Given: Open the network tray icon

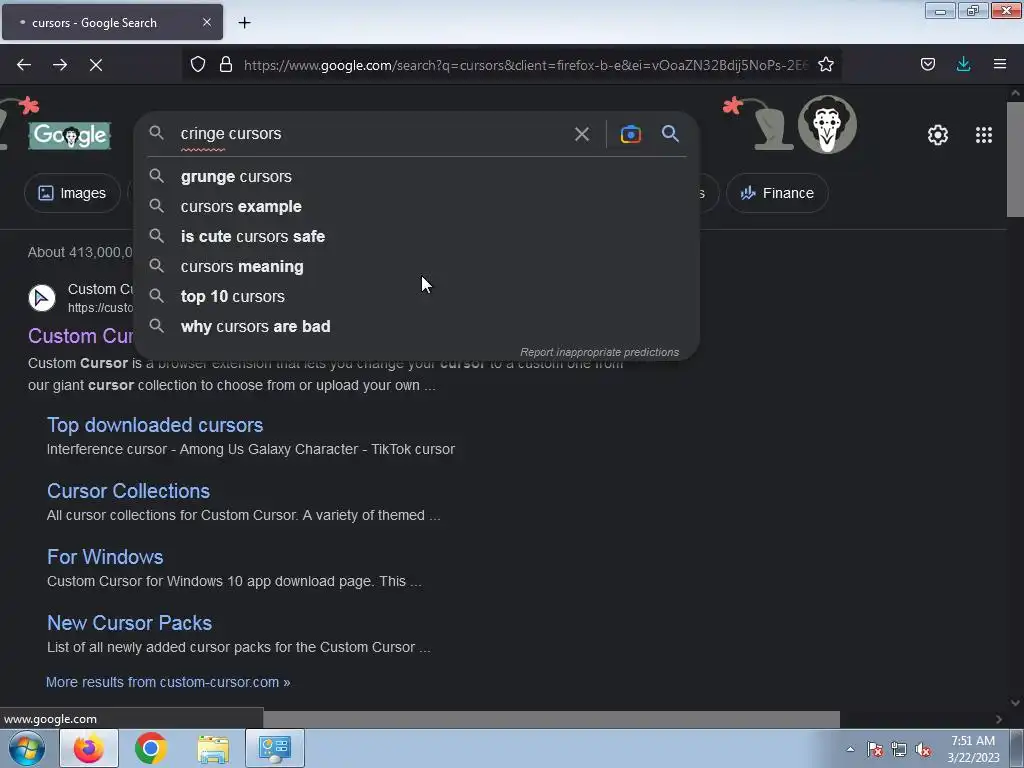Looking at the screenshot, I should [x=899, y=749].
